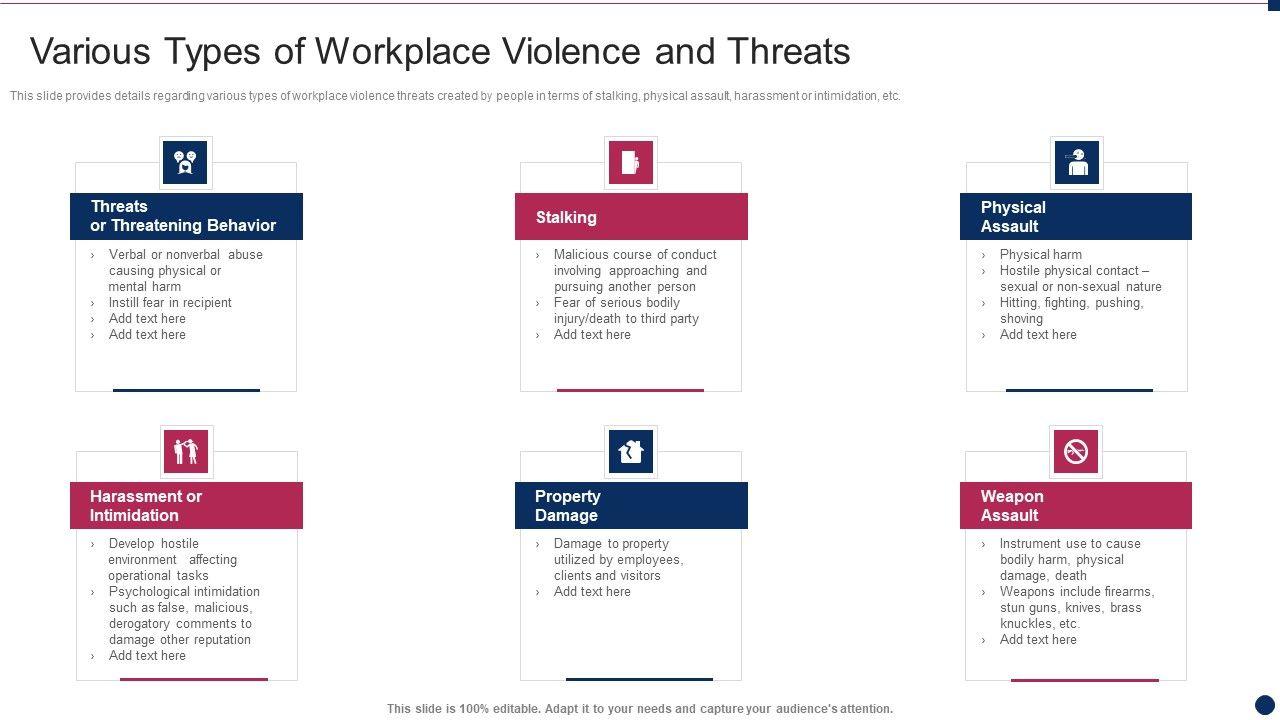Viewport: 1280px width, 720px height.
Task: Click the 'Threats or Threatening Behavior' heading
Action: [x=186, y=216]
